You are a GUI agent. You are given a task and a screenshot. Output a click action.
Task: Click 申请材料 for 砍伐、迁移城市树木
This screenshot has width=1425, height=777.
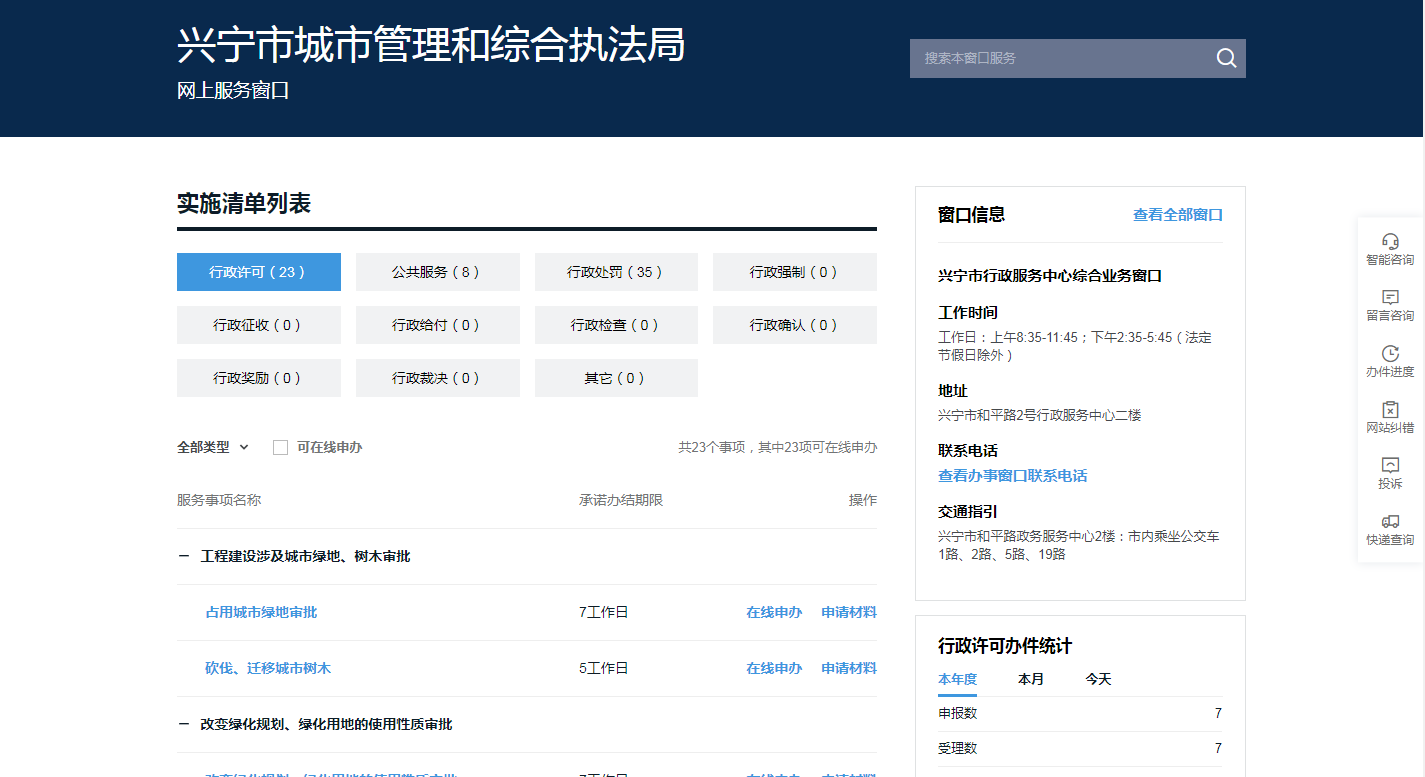(x=849, y=668)
